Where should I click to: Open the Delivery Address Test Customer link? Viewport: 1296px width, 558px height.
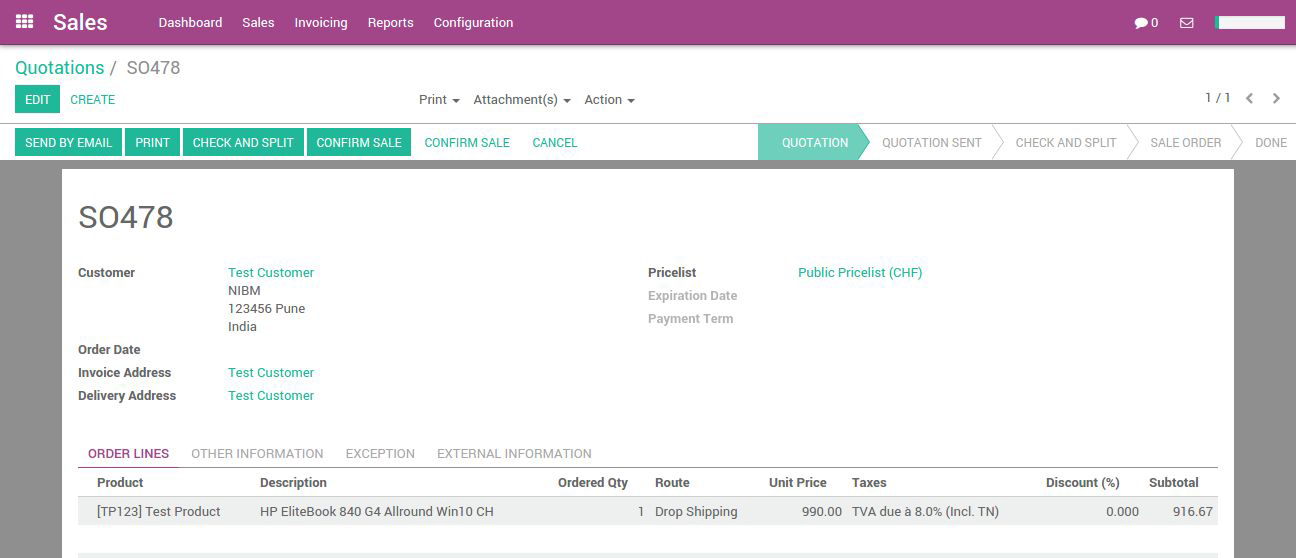click(x=271, y=395)
